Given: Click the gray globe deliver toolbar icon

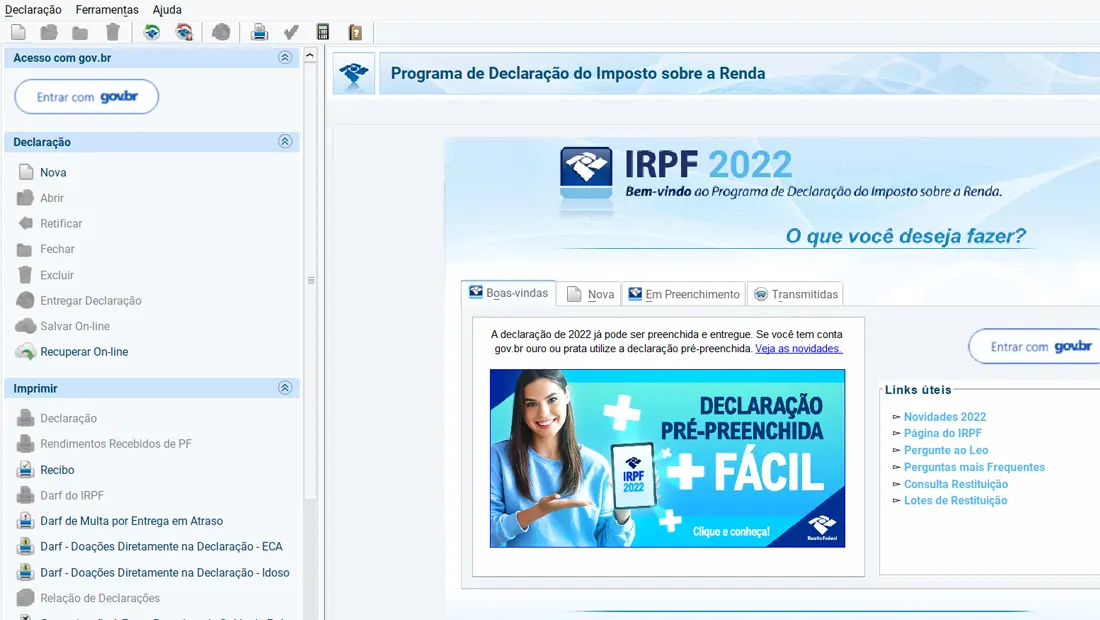Looking at the screenshot, I should [x=221, y=32].
